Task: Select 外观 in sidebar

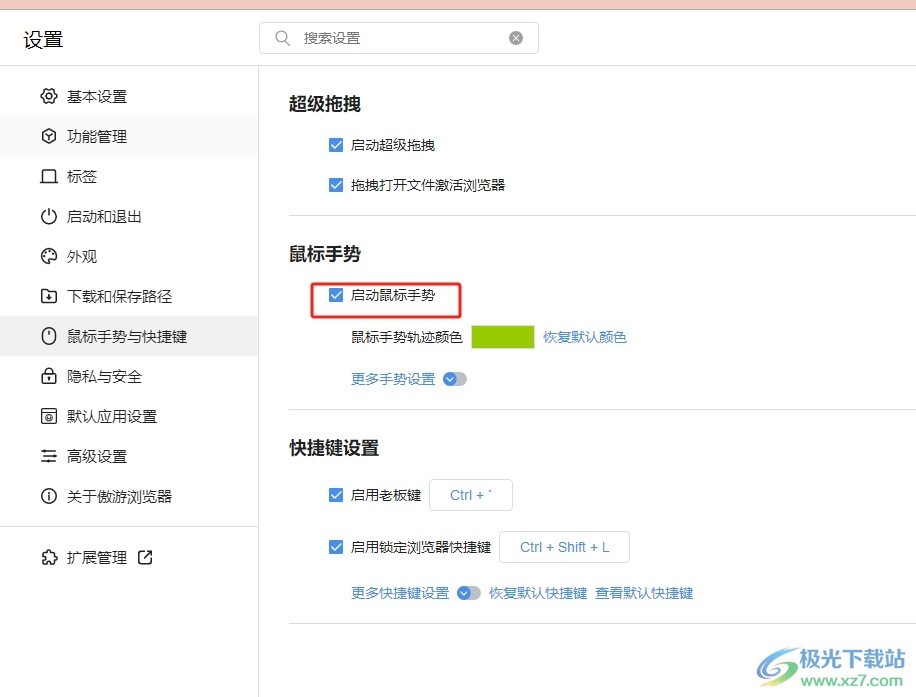Action: pos(129,256)
